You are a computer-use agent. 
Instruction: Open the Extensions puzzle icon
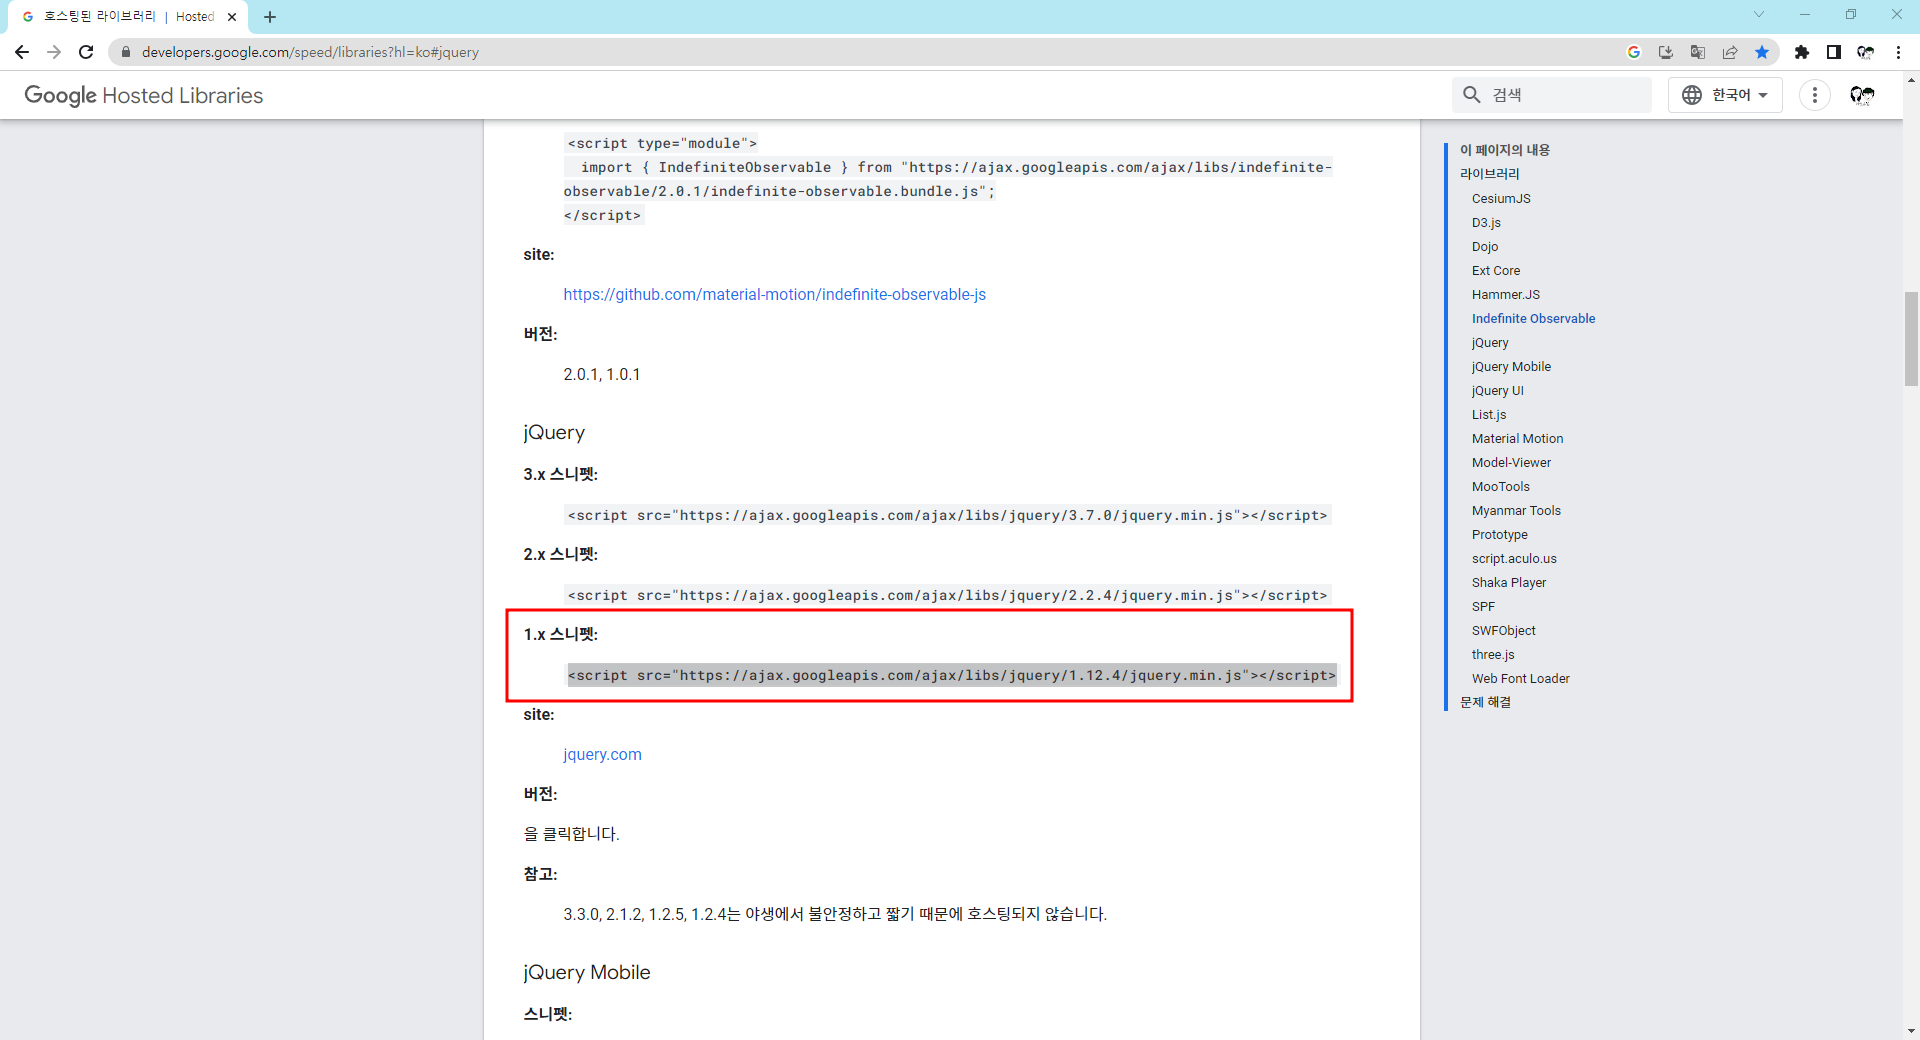tap(1802, 52)
